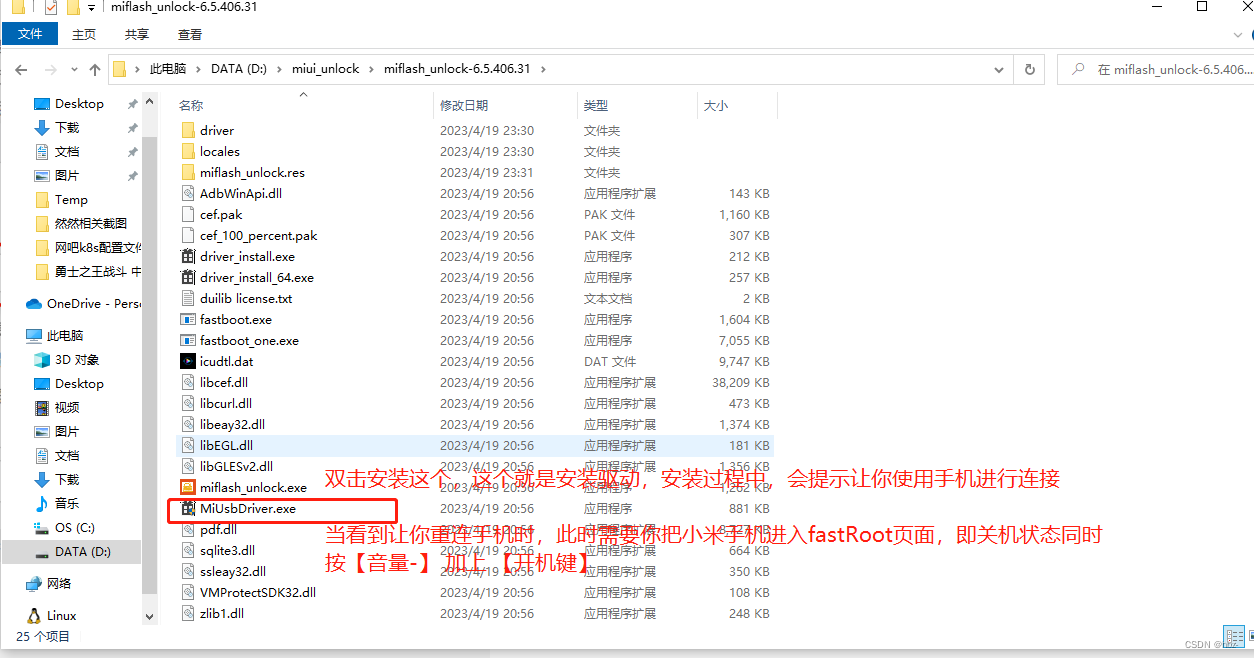Select miflash_unlock.exe application
This screenshot has width=1254, height=658.
253,487
